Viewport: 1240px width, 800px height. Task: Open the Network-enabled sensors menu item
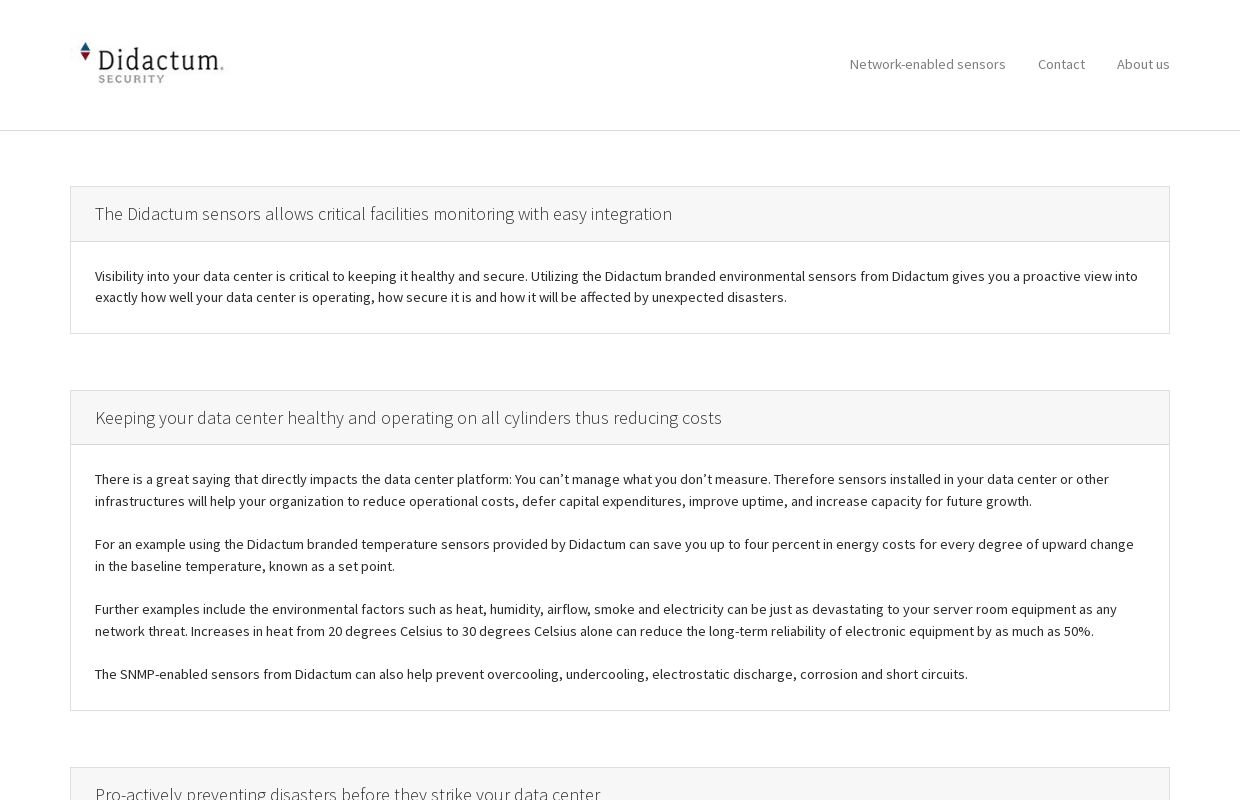coord(927,64)
